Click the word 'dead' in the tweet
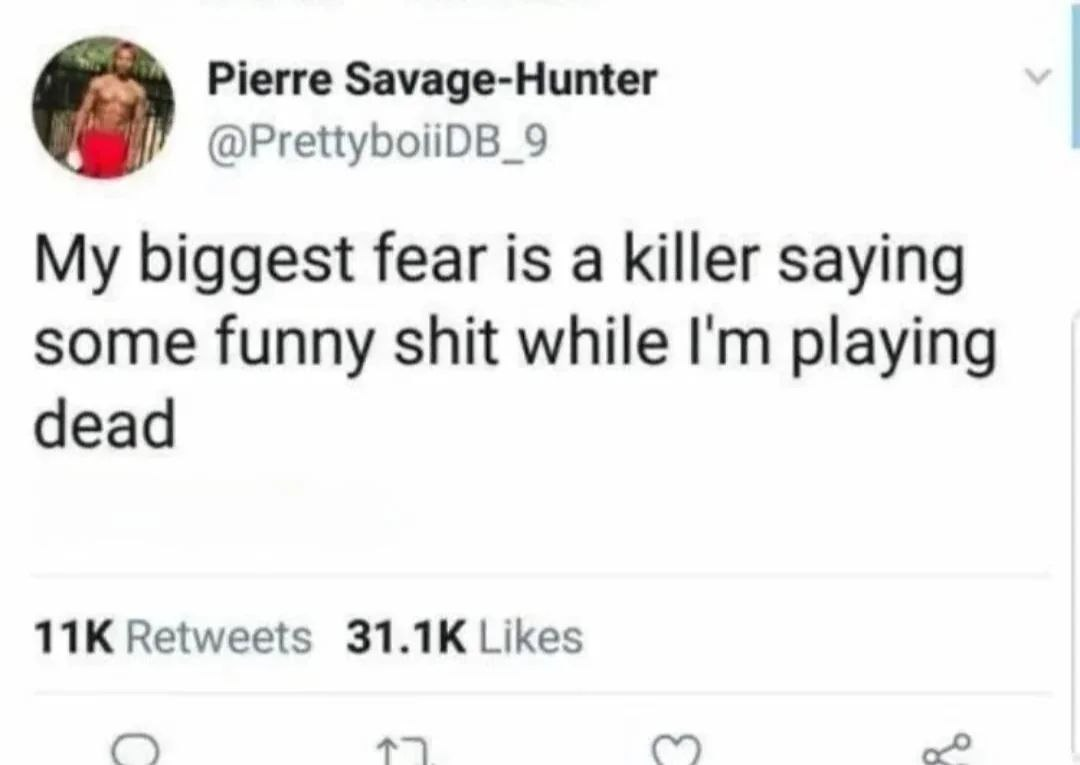Image resolution: width=1080 pixels, height=765 pixels. point(104,425)
